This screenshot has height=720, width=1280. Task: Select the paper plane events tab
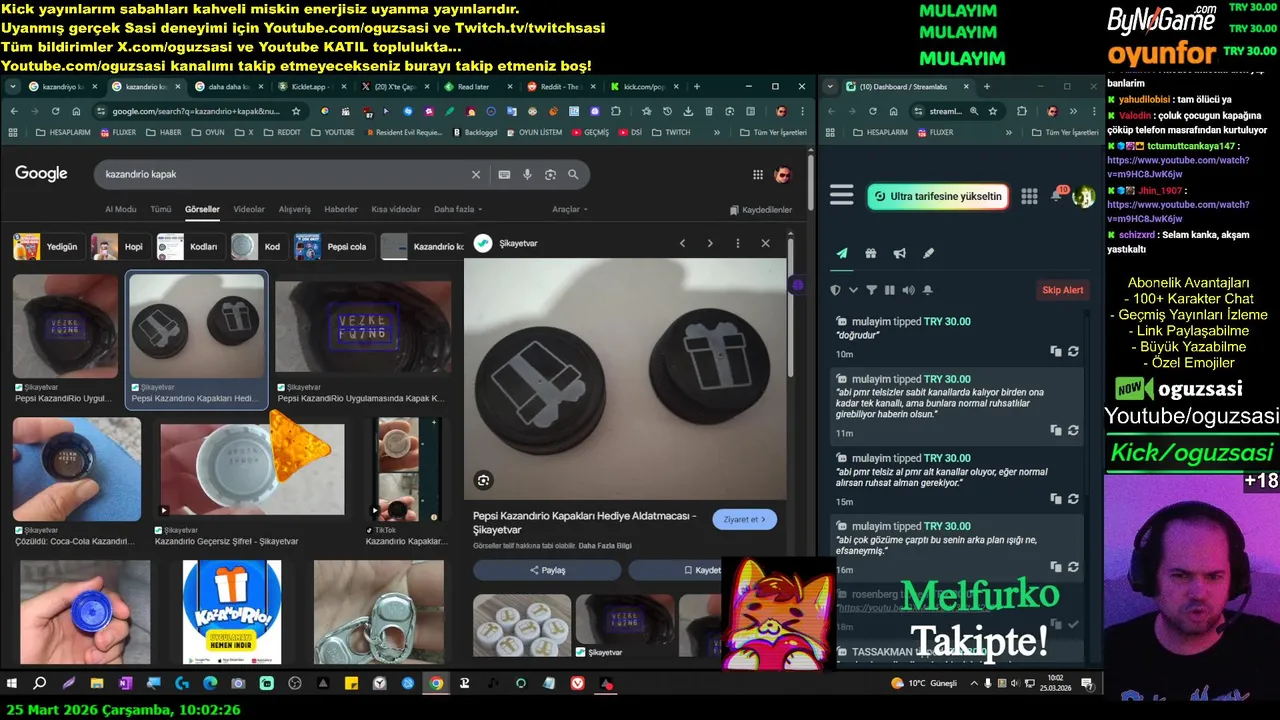[842, 254]
